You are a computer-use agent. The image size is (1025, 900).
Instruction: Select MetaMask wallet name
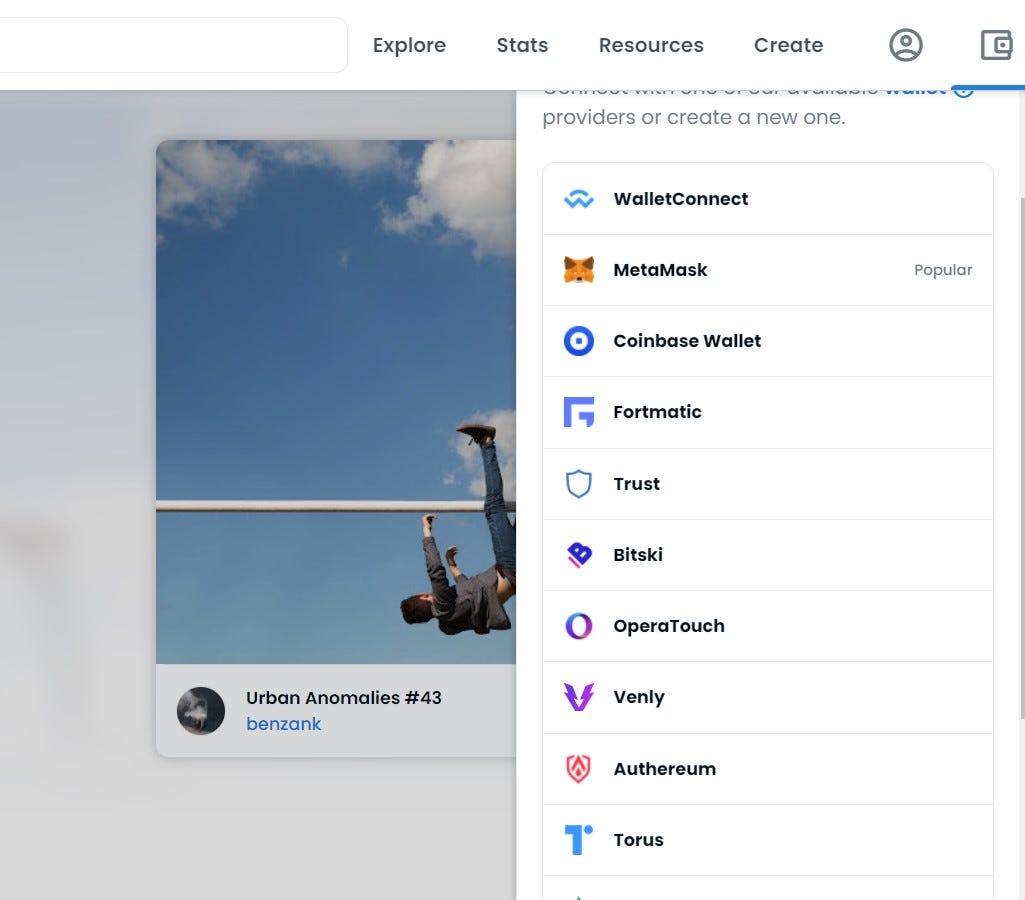[660, 270]
